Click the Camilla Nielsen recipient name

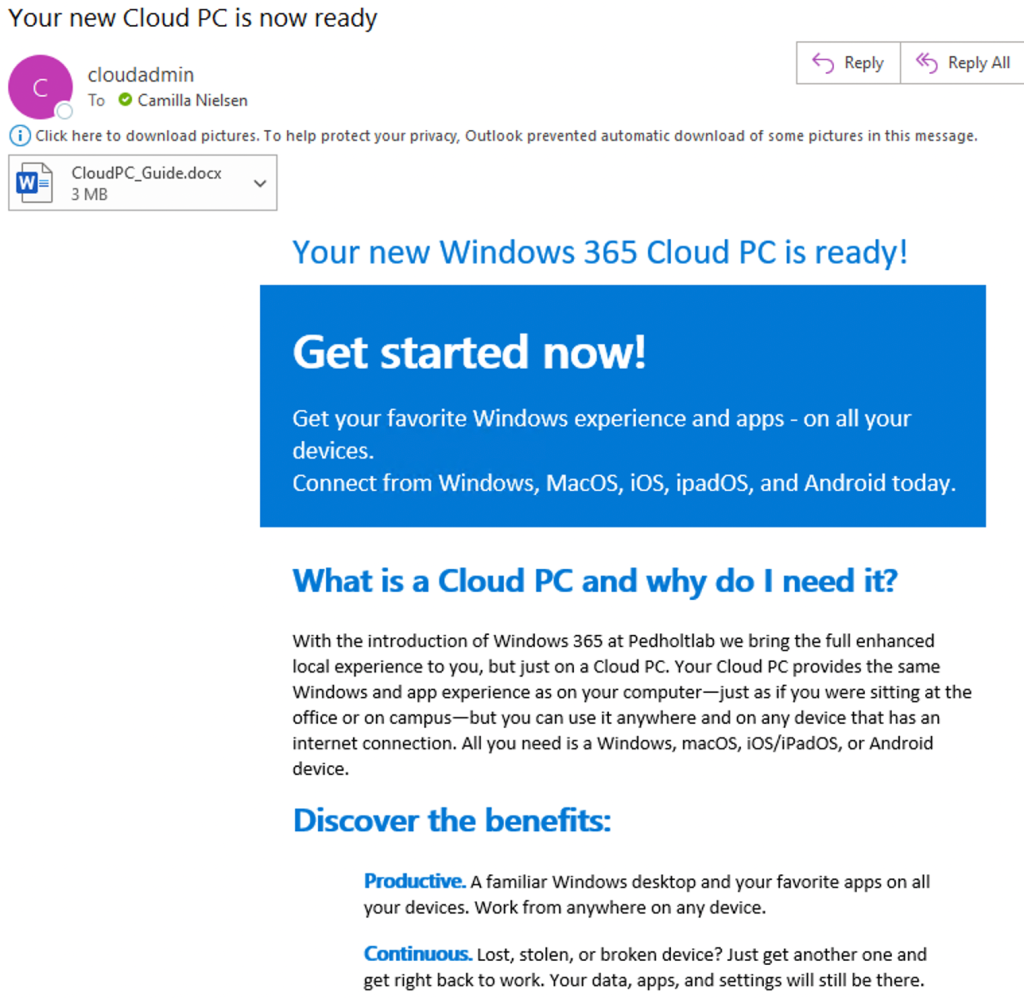click(193, 101)
